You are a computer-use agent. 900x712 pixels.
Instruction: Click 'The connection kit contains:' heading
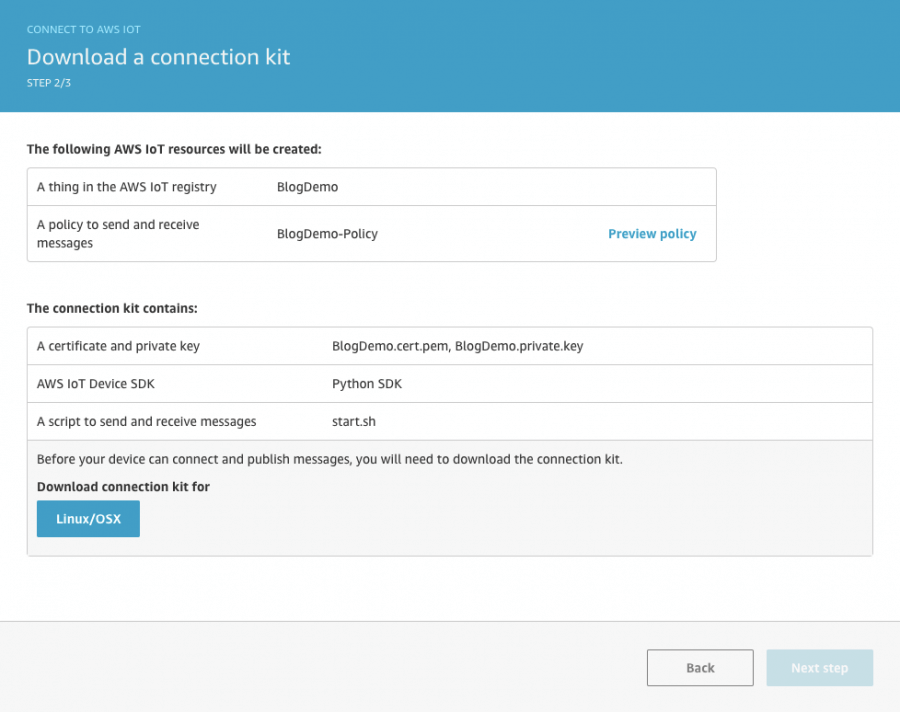tap(112, 308)
